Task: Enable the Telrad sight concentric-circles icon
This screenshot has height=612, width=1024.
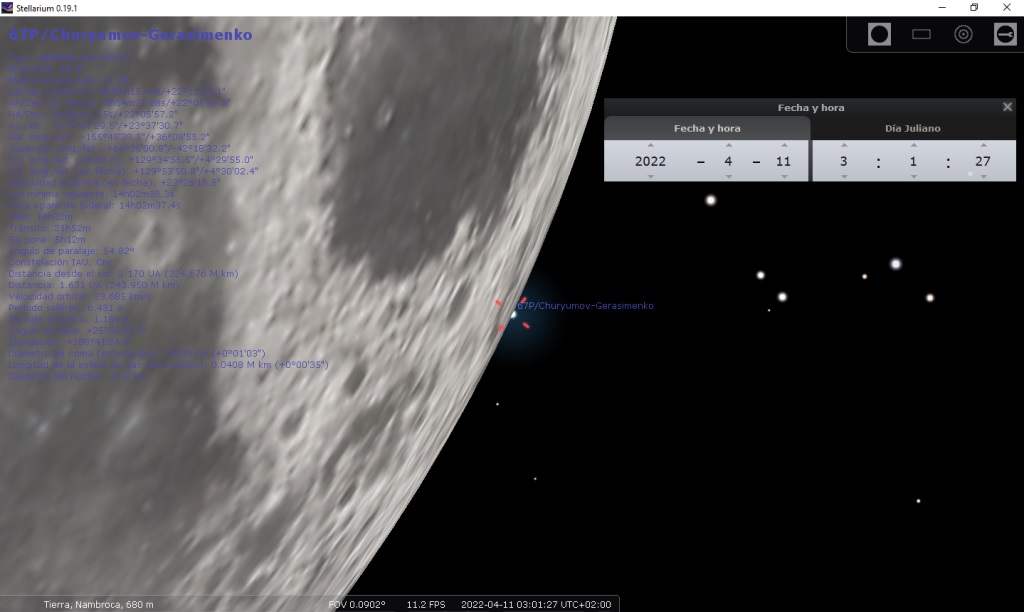Action: pos(964,35)
